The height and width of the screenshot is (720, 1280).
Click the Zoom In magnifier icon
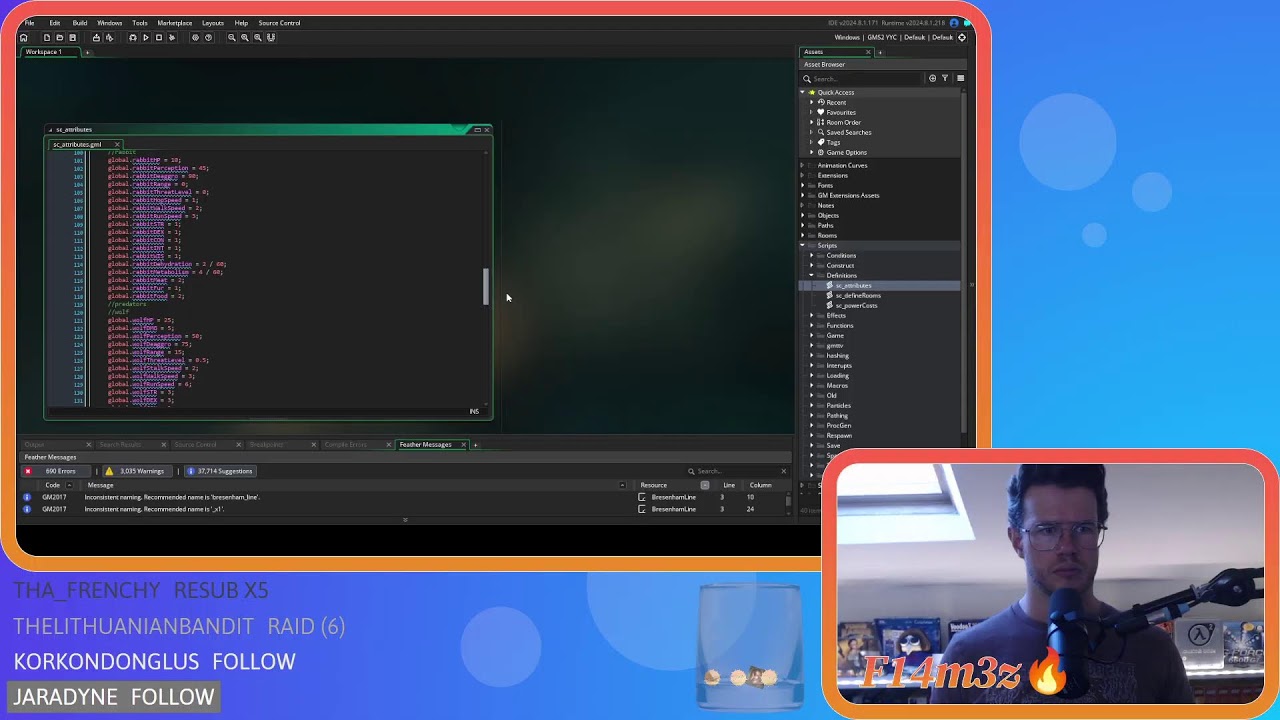(x=257, y=37)
